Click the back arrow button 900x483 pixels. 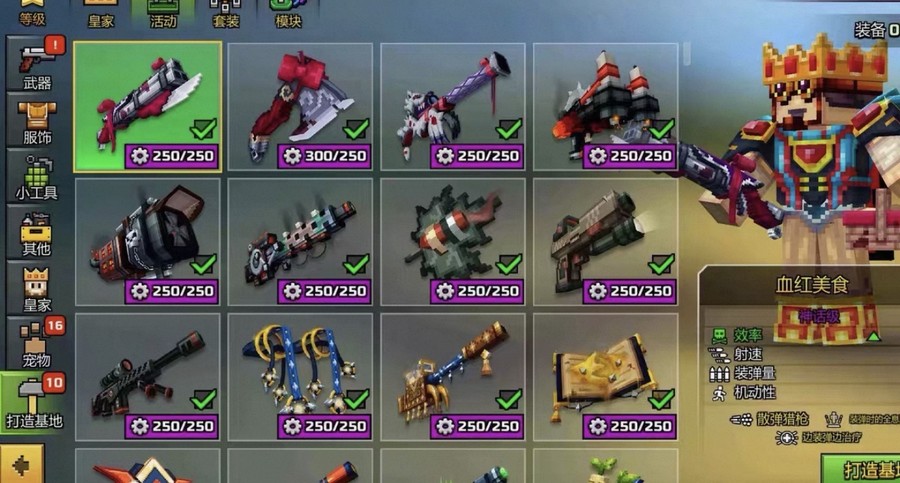22,464
